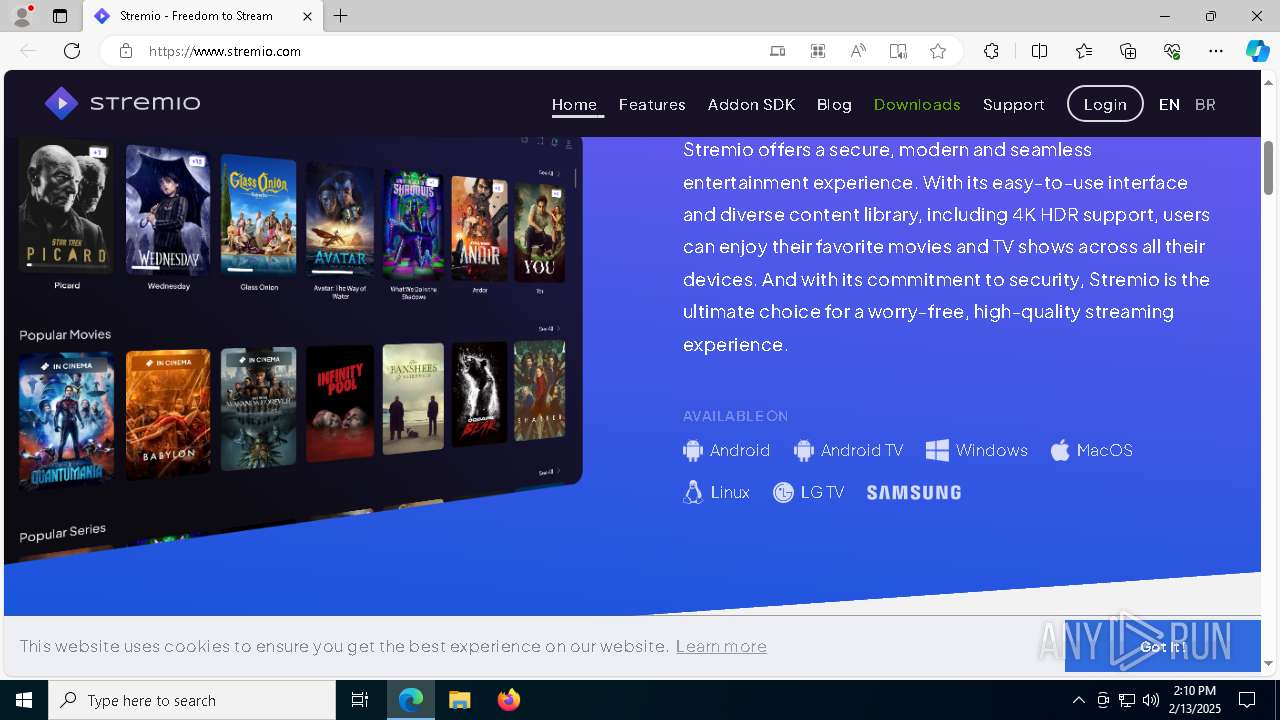Image resolution: width=1280 pixels, height=720 pixels.
Task: Open the volume control in tray
Action: (x=1151, y=700)
